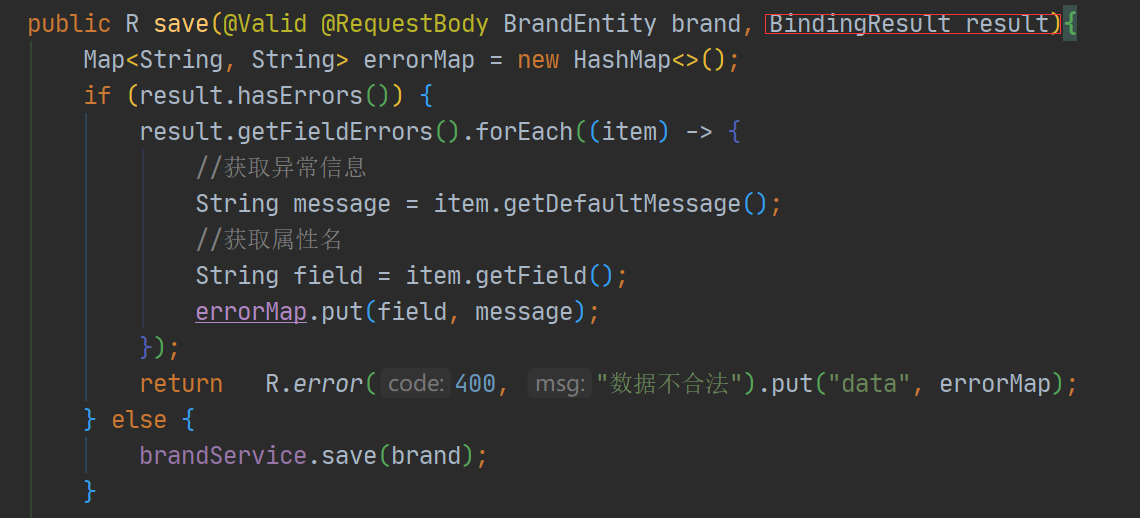Image resolution: width=1140 pixels, height=518 pixels.
Task: Click the underlined errorMap variable
Action: [251, 312]
